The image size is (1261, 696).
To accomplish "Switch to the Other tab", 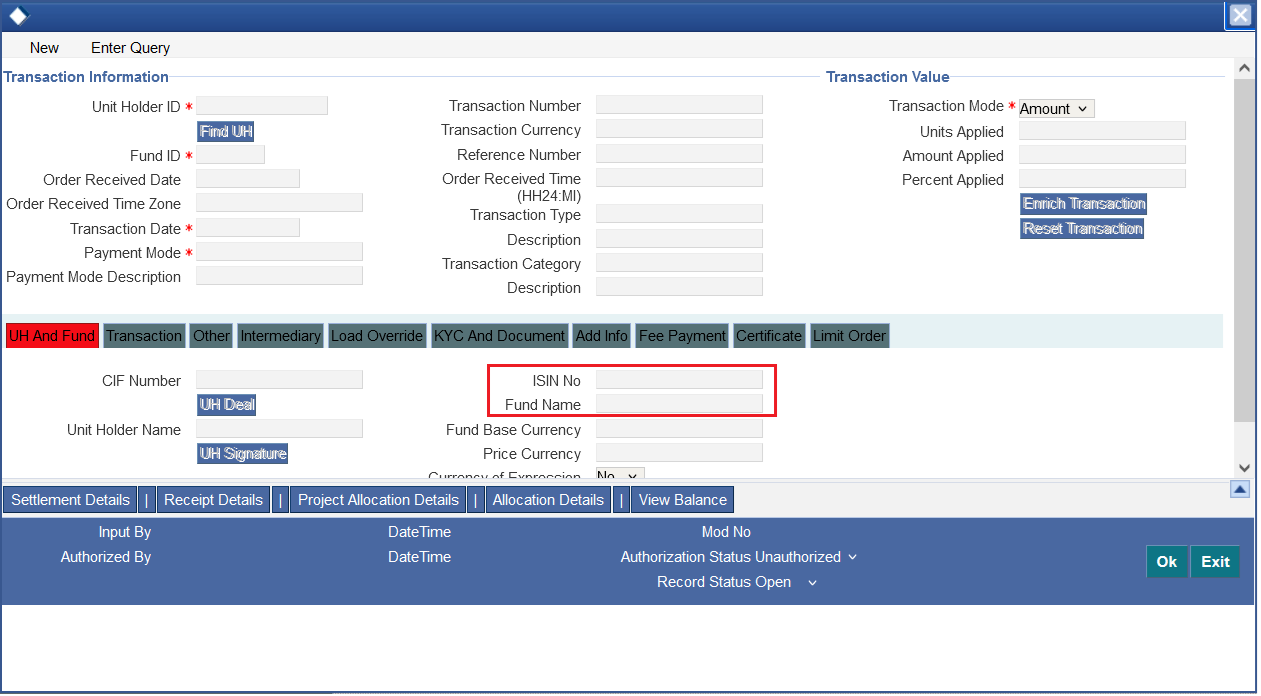I will 212,336.
